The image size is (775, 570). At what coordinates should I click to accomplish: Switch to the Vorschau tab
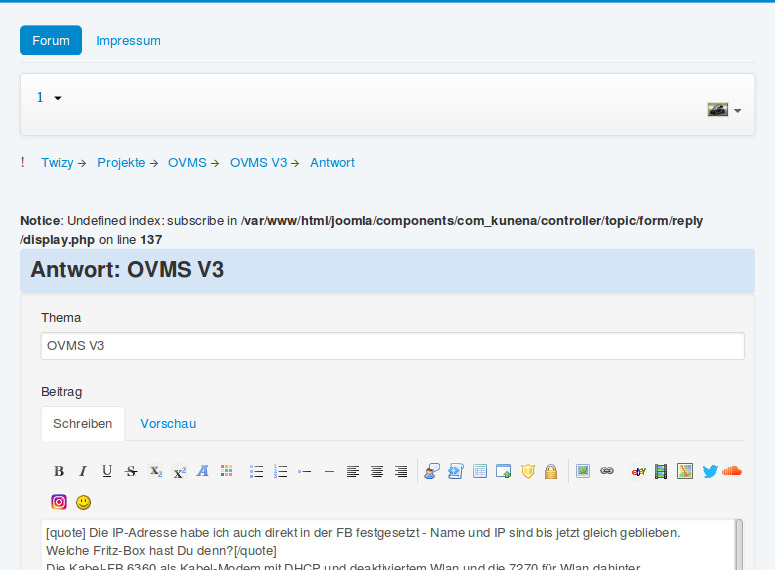click(x=168, y=423)
